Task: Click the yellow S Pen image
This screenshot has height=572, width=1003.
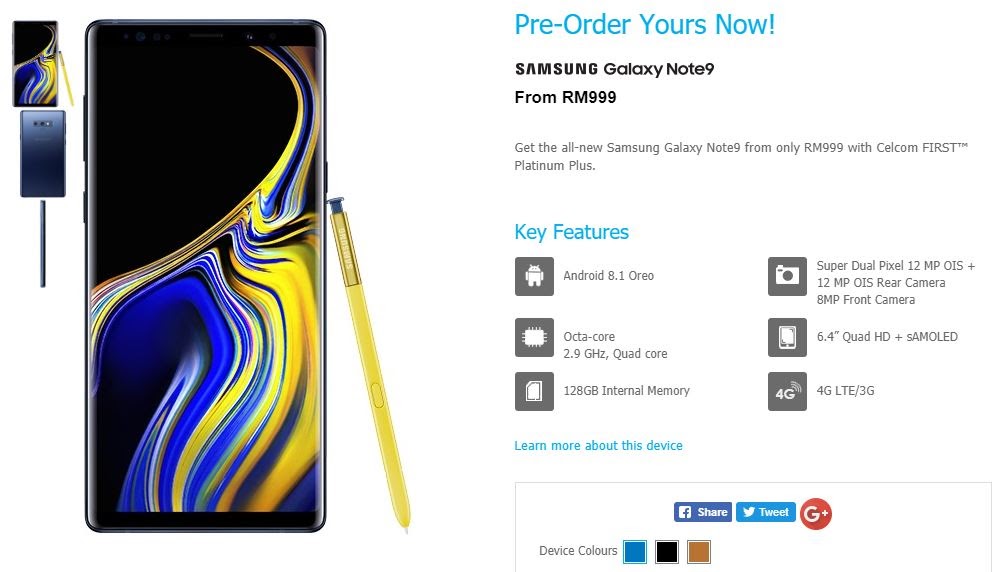Action: click(369, 365)
